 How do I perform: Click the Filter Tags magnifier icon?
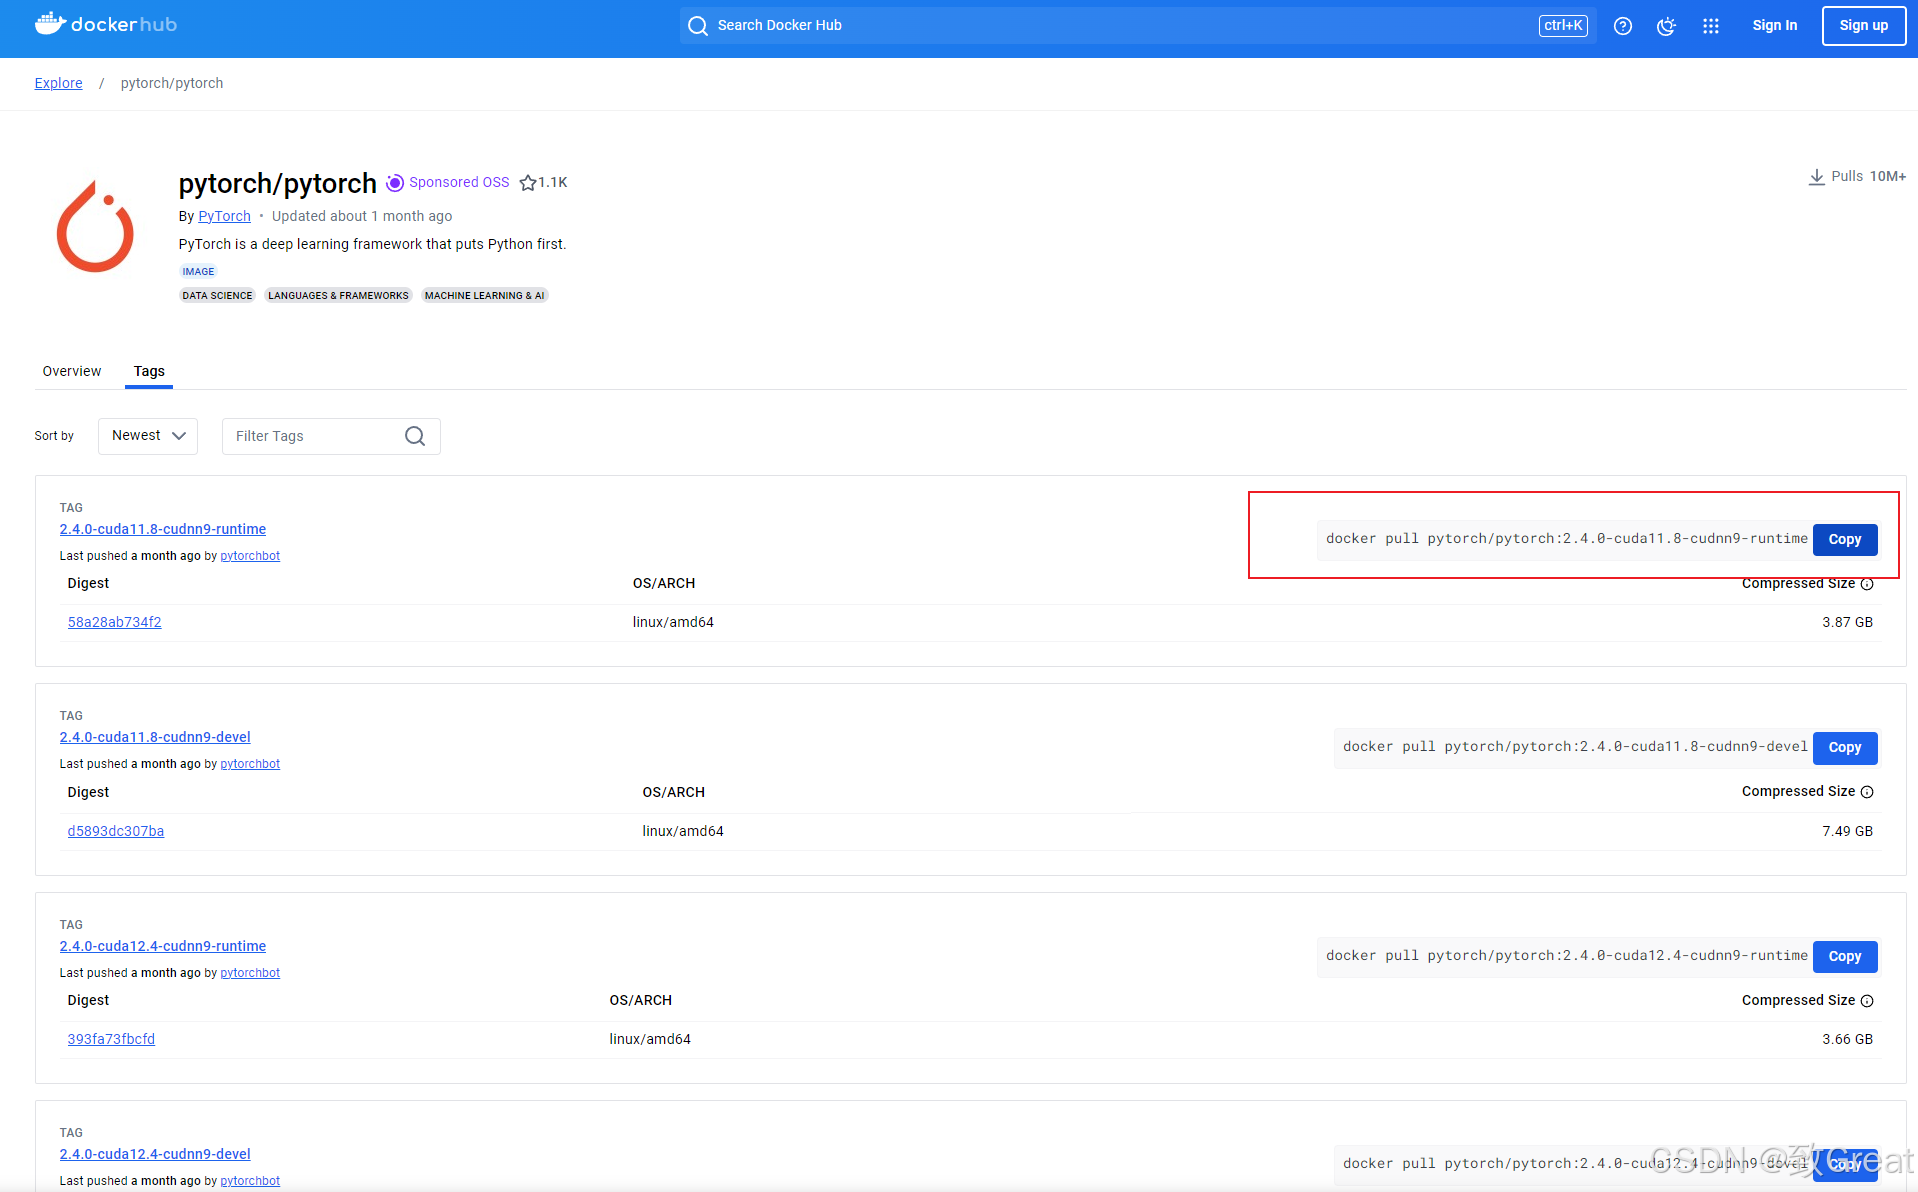tap(415, 436)
